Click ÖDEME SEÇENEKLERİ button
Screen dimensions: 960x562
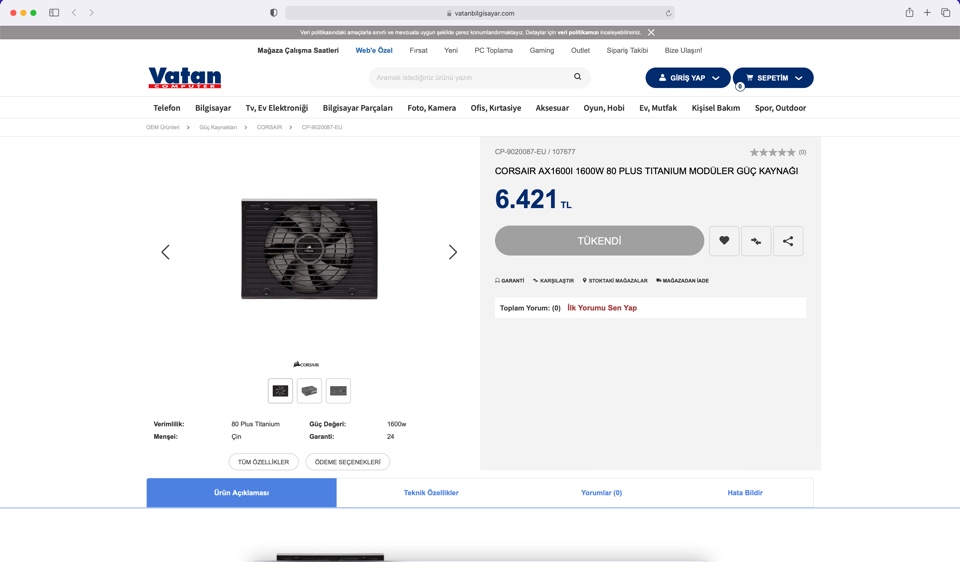(x=347, y=462)
